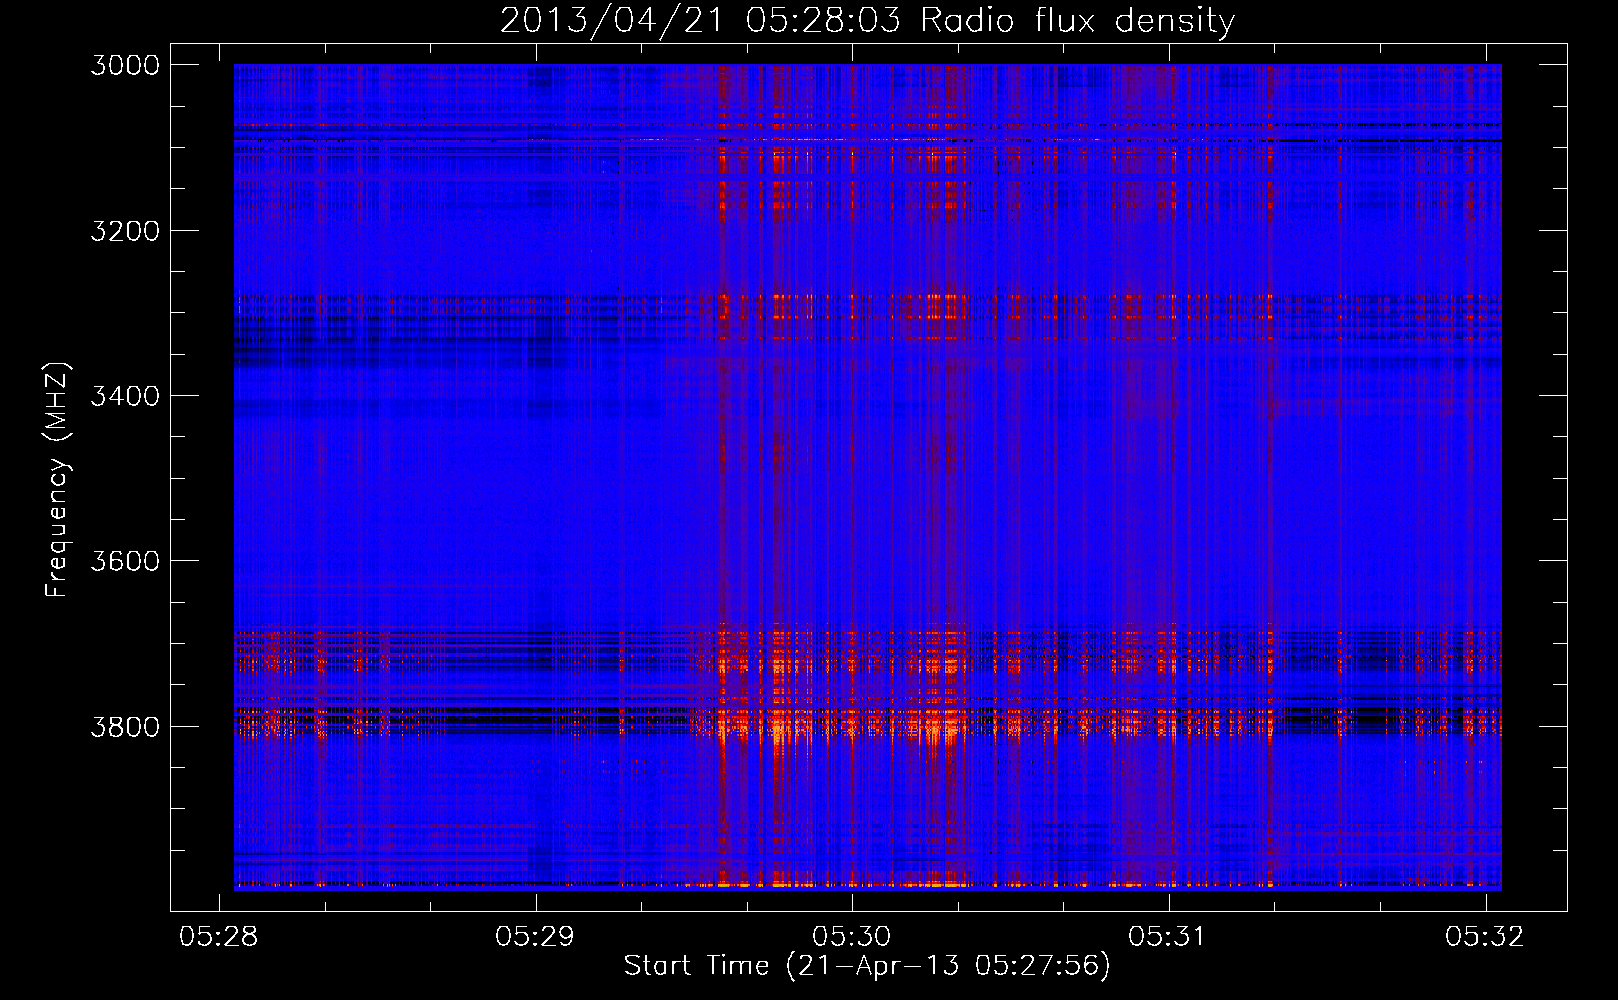Click the 05:31 time tick label
The width and height of the screenshot is (1618, 1000).
coord(1168,936)
